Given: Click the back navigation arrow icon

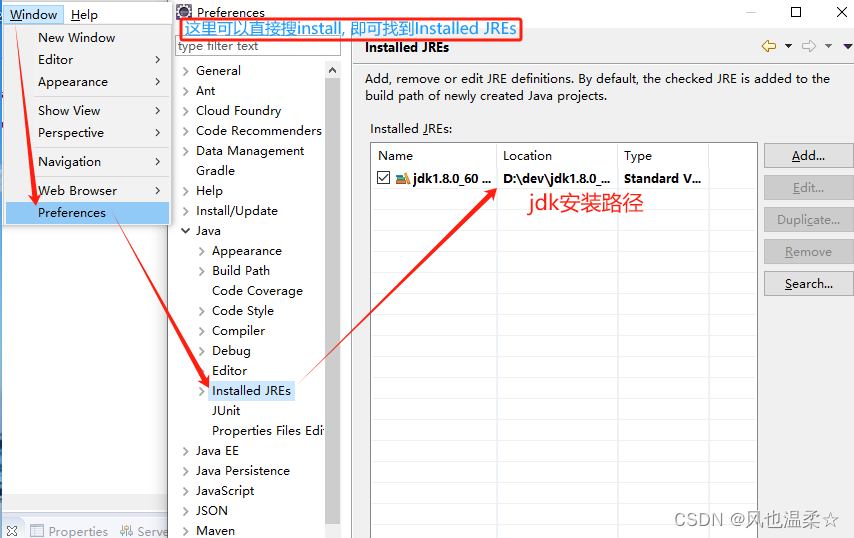Looking at the screenshot, I should click(768, 46).
